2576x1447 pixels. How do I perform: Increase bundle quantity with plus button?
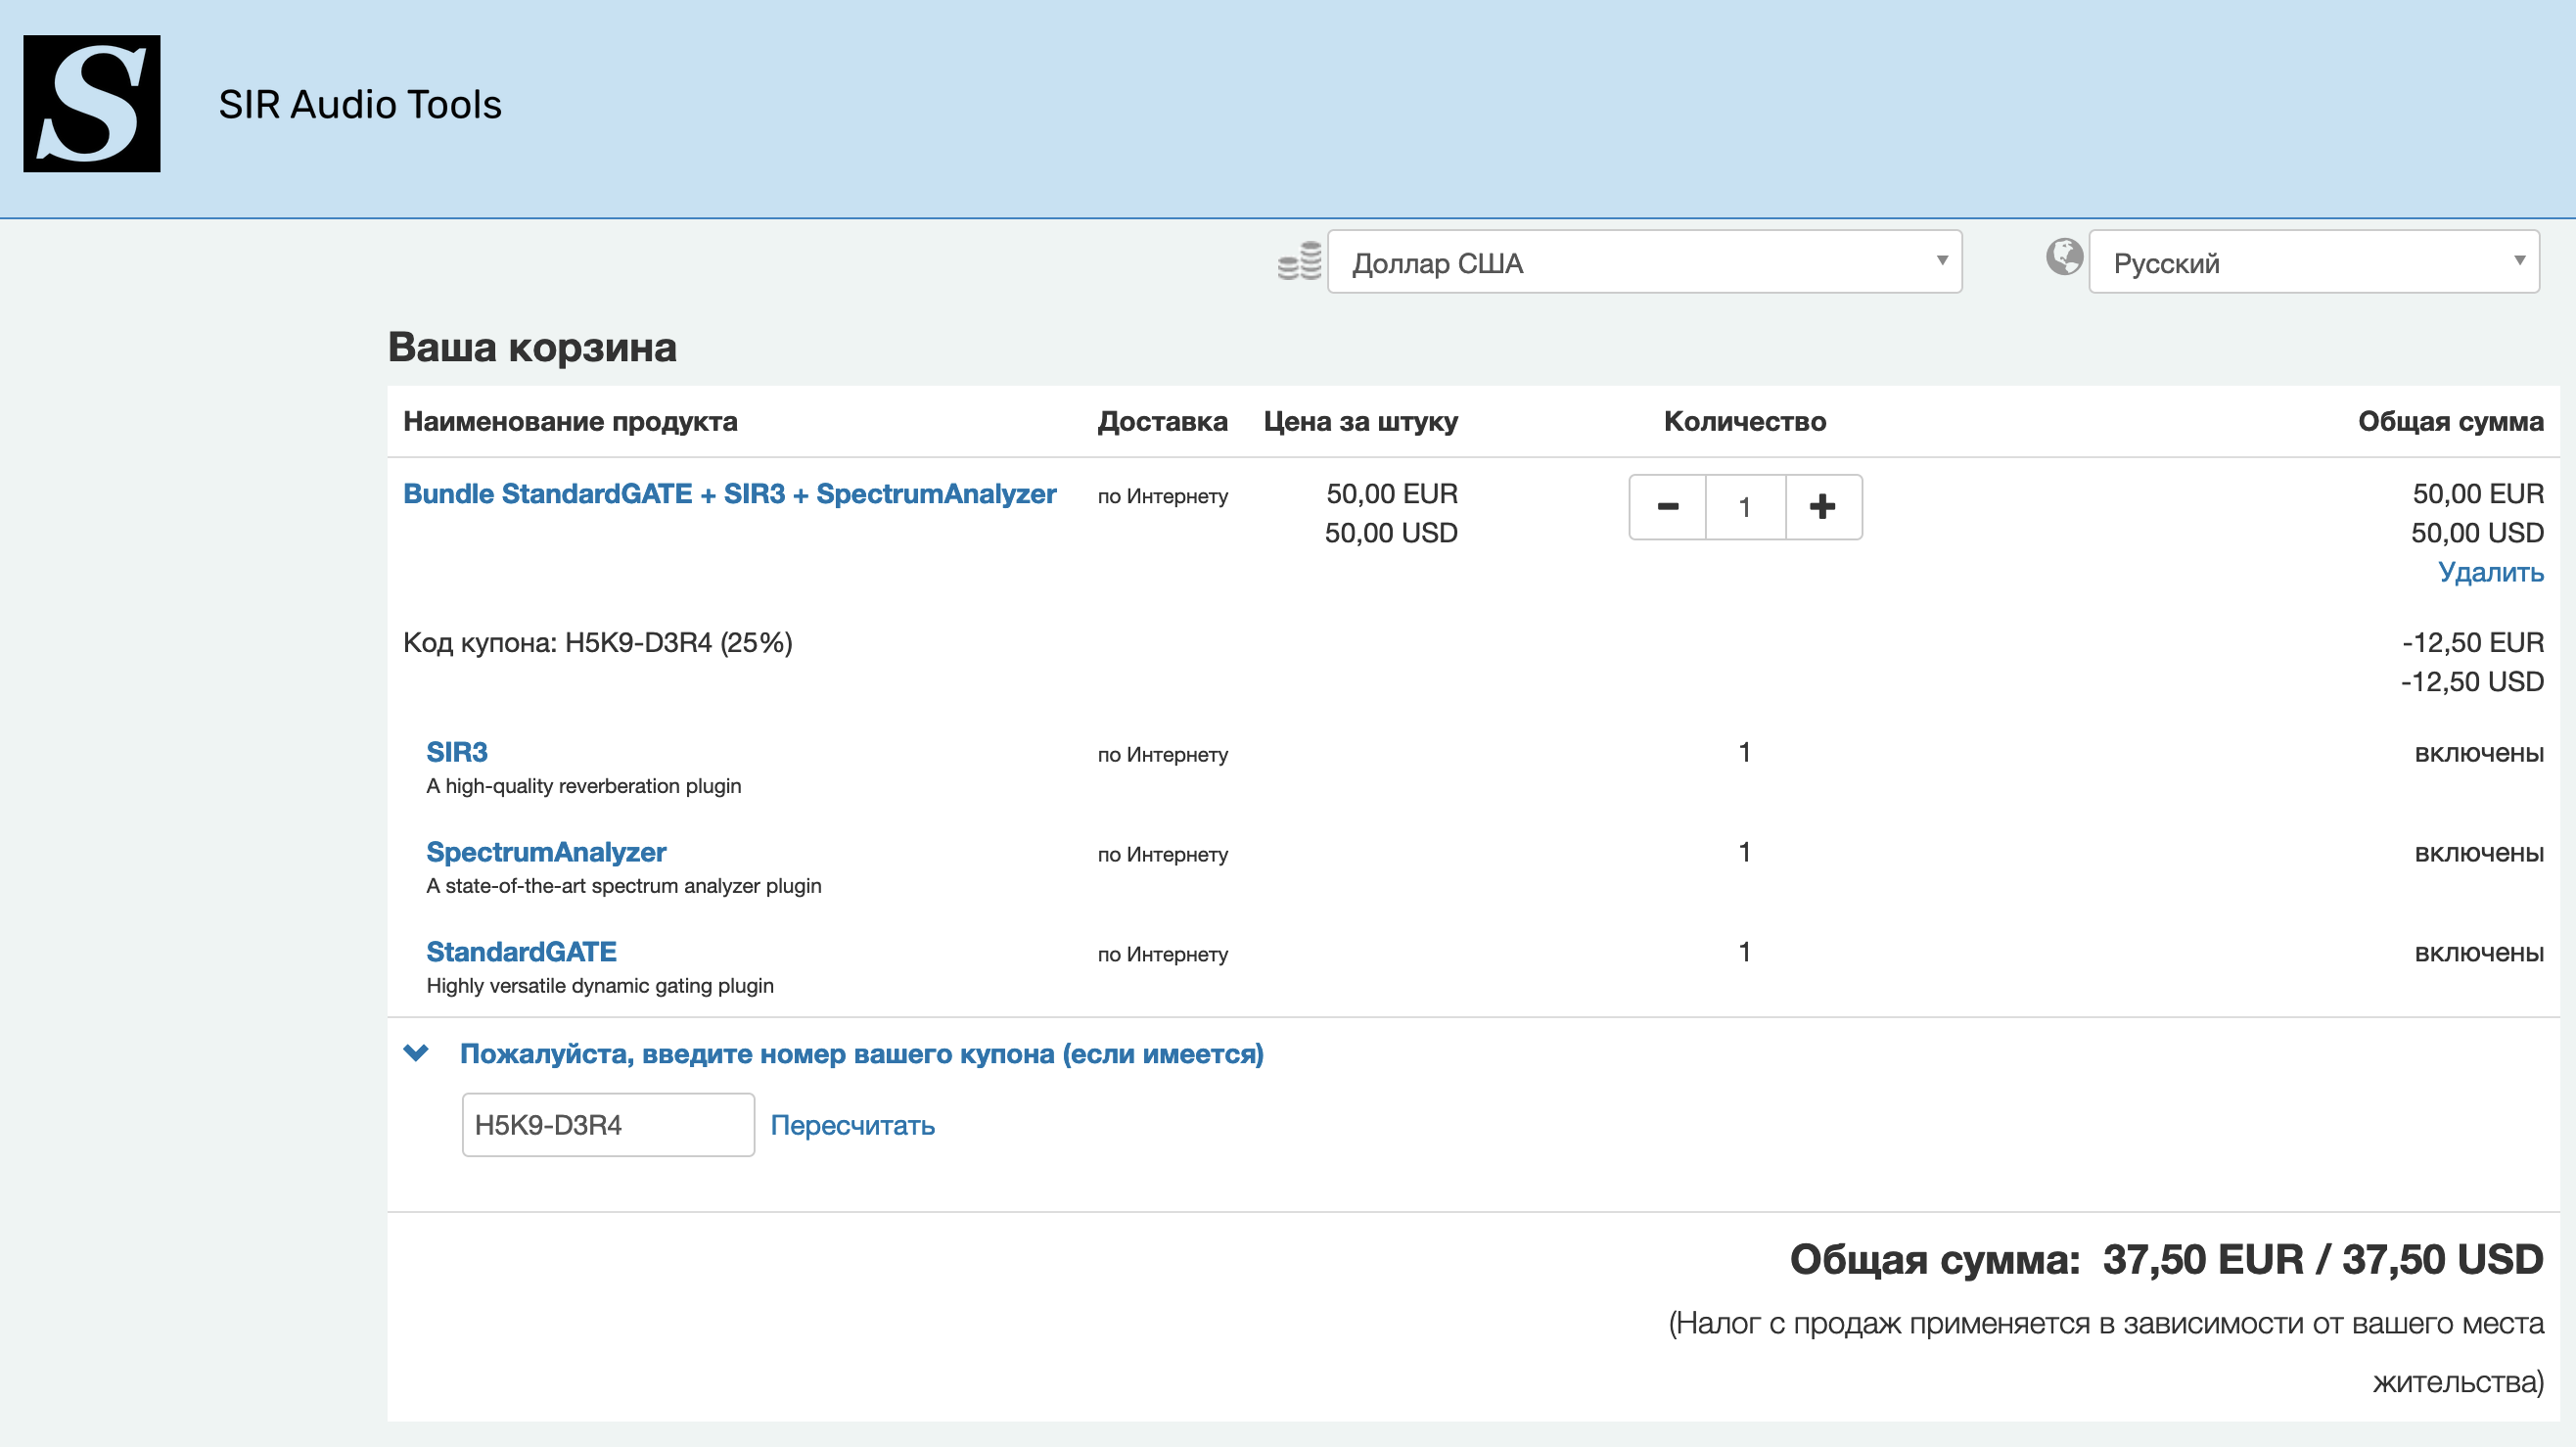tap(1823, 507)
